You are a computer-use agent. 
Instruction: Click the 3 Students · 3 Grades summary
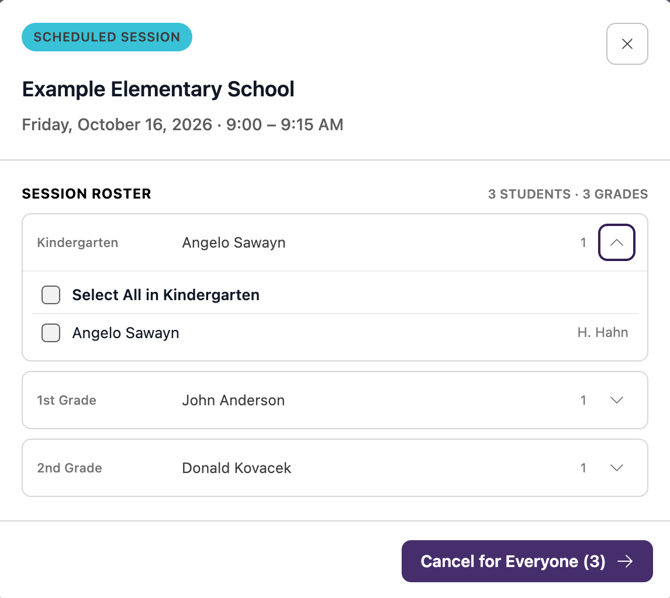click(x=568, y=194)
